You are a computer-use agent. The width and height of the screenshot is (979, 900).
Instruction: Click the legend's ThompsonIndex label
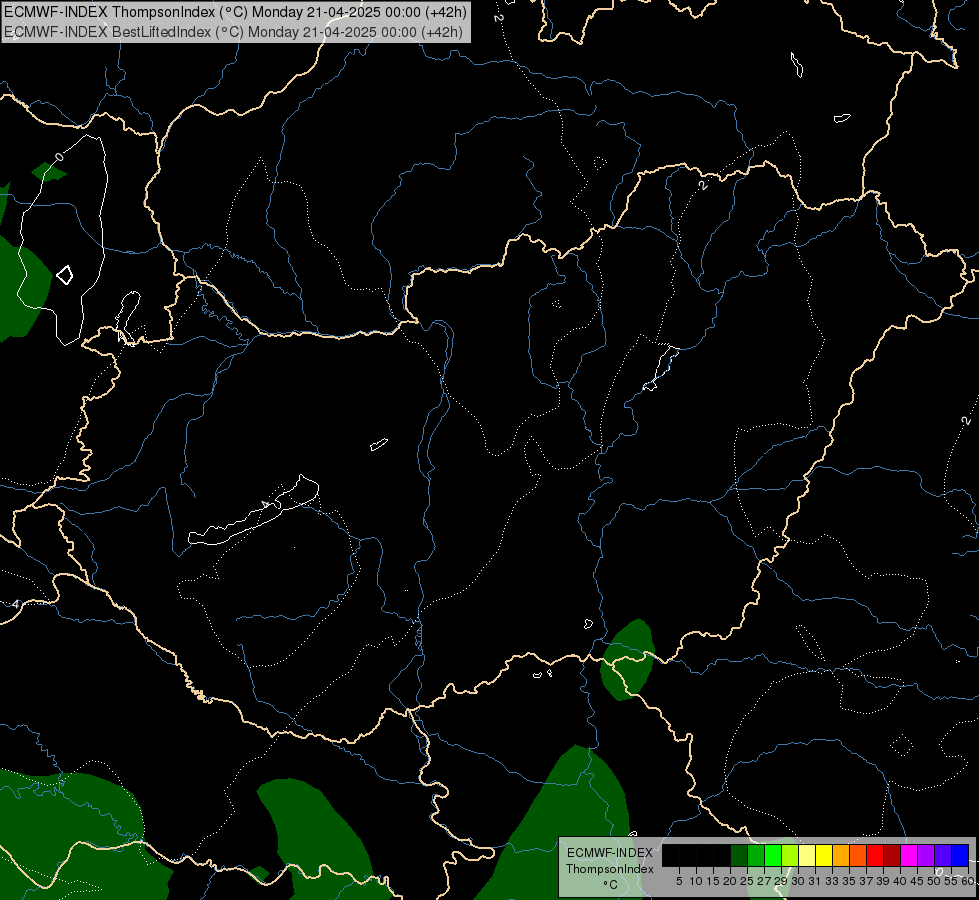609,869
